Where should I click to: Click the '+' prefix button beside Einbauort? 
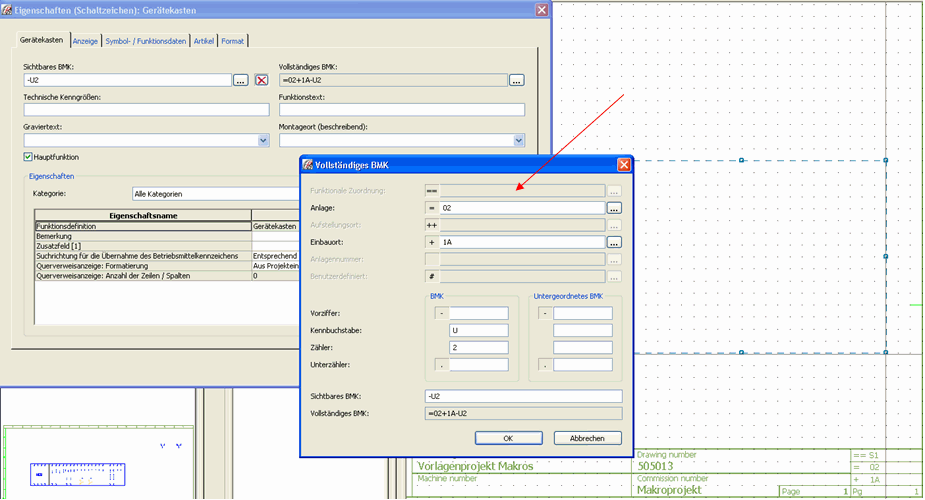(x=432, y=242)
